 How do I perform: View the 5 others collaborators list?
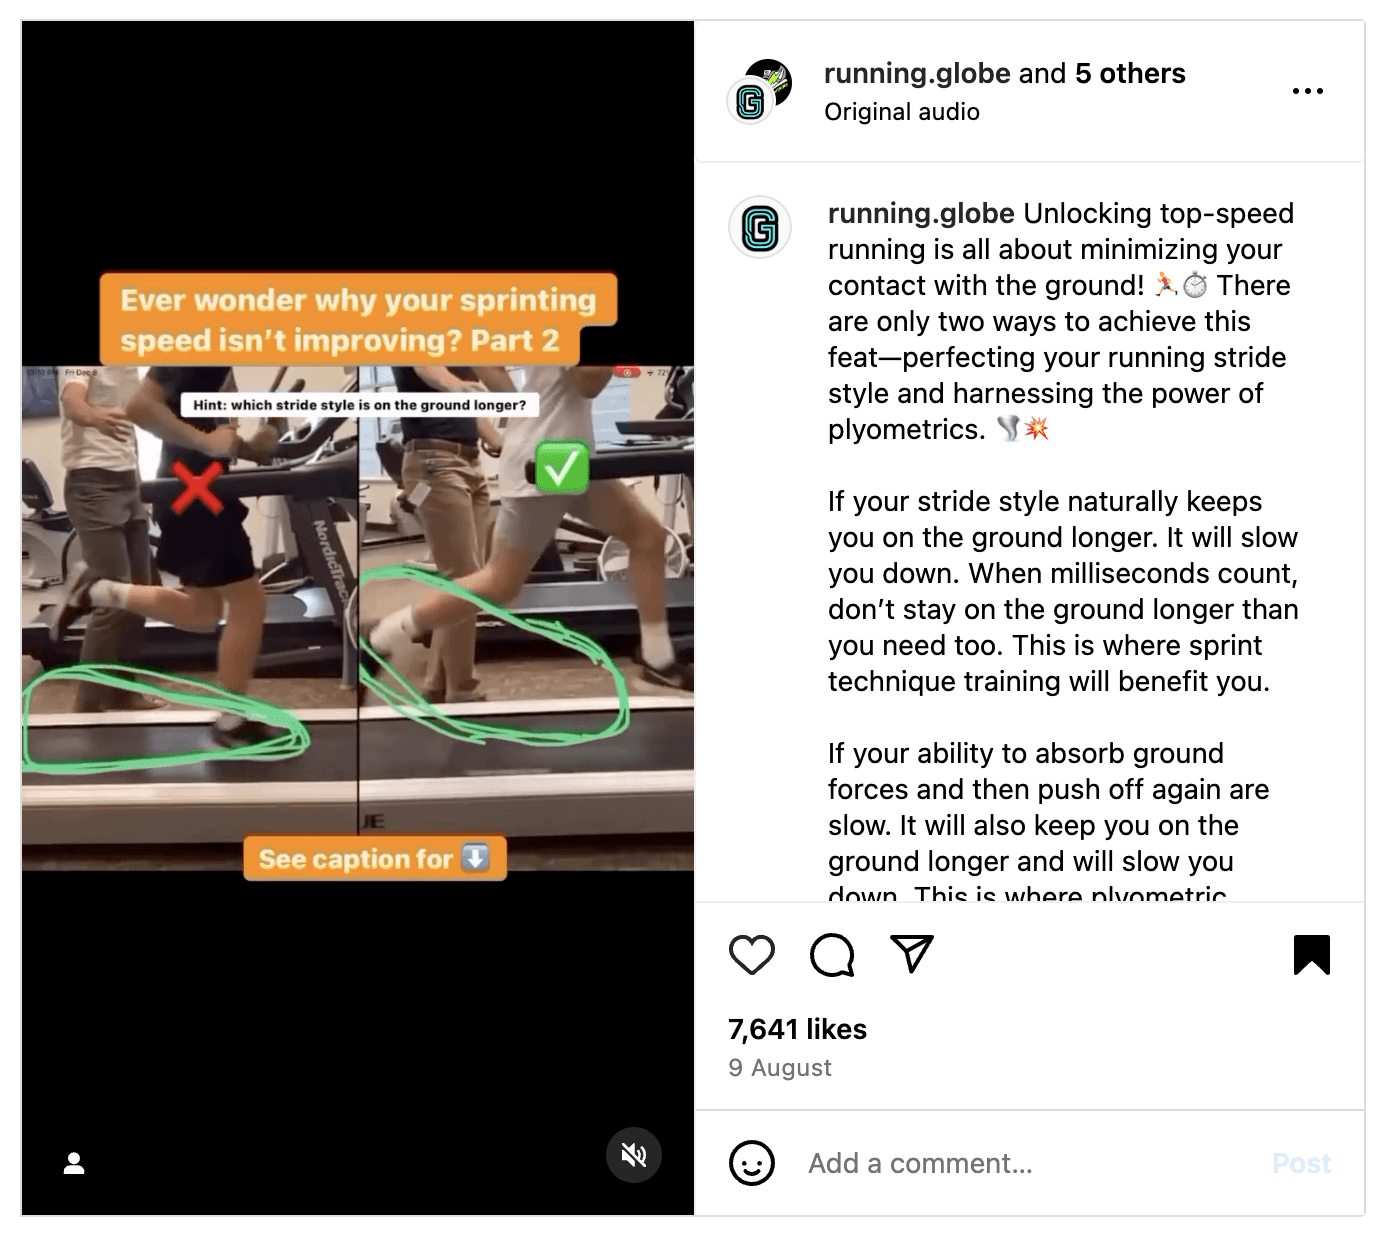1130,73
